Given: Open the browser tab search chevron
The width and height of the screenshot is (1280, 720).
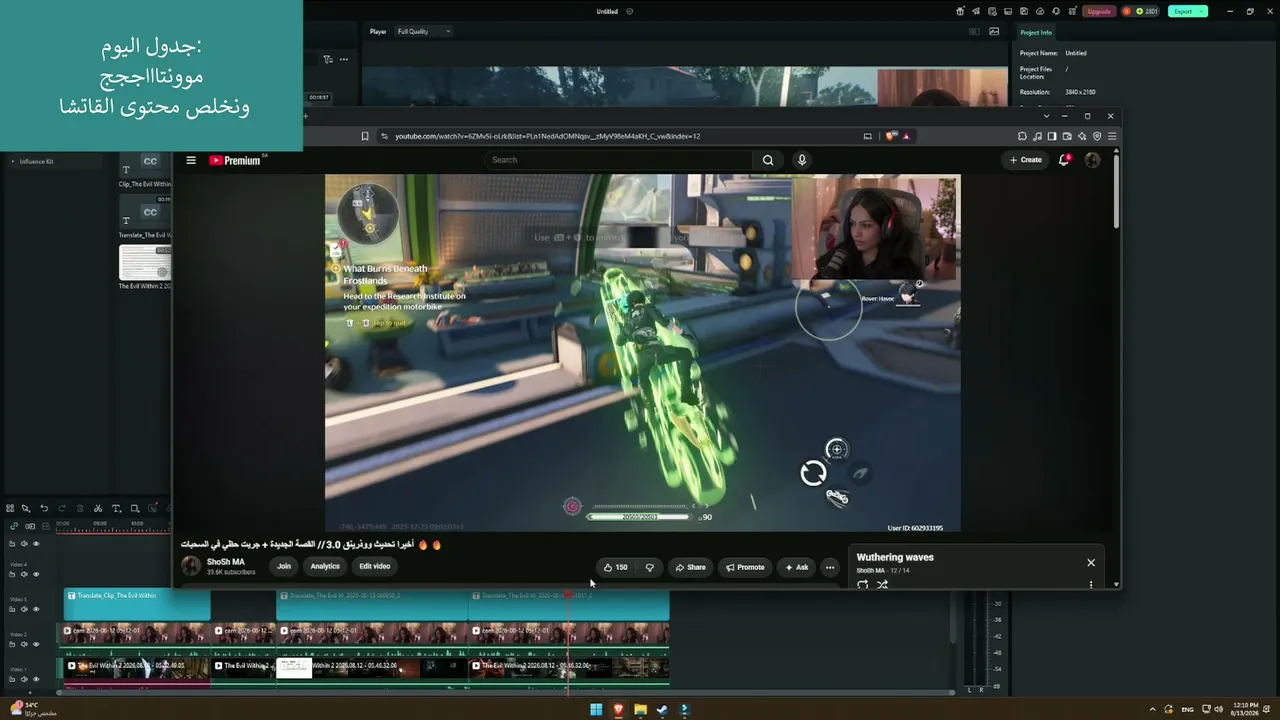Looking at the screenshot, I should click(1047, 116).
